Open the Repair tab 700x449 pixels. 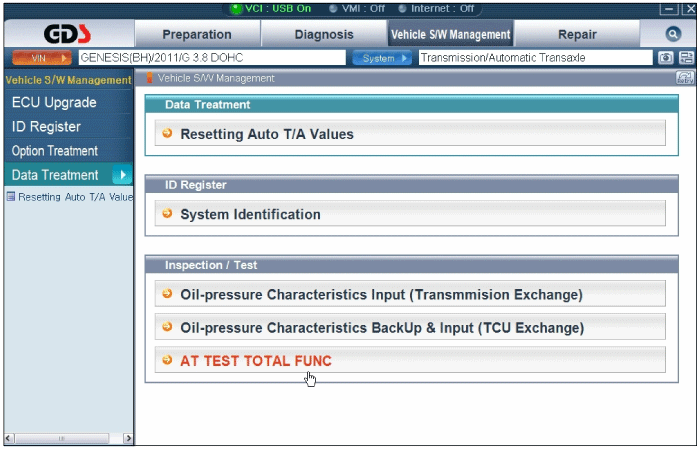coord(577,34)
